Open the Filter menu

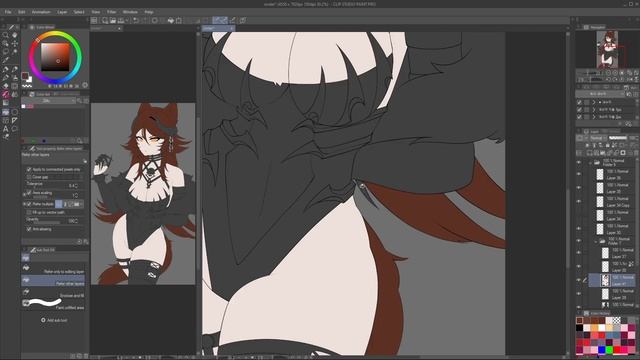point(111,12)
